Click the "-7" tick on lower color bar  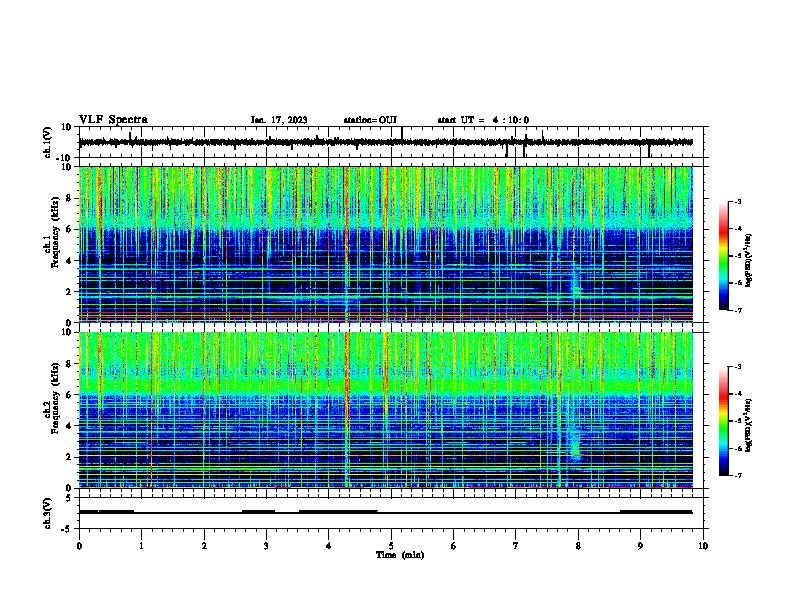point(737,475)
